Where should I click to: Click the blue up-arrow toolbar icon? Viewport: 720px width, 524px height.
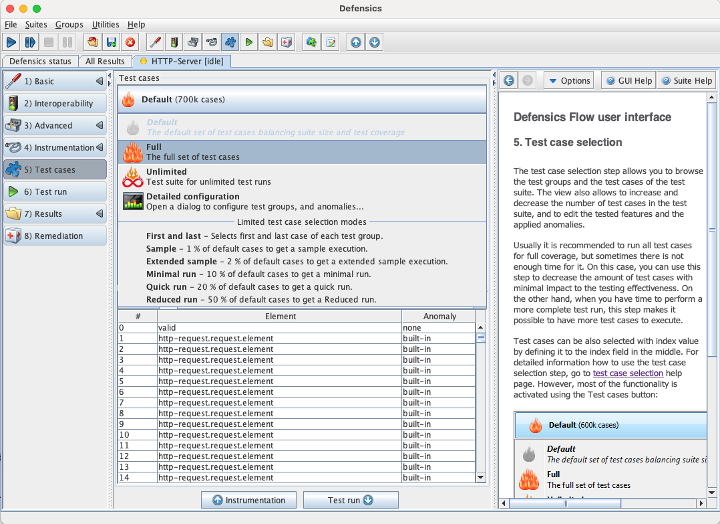click(355, 42)
